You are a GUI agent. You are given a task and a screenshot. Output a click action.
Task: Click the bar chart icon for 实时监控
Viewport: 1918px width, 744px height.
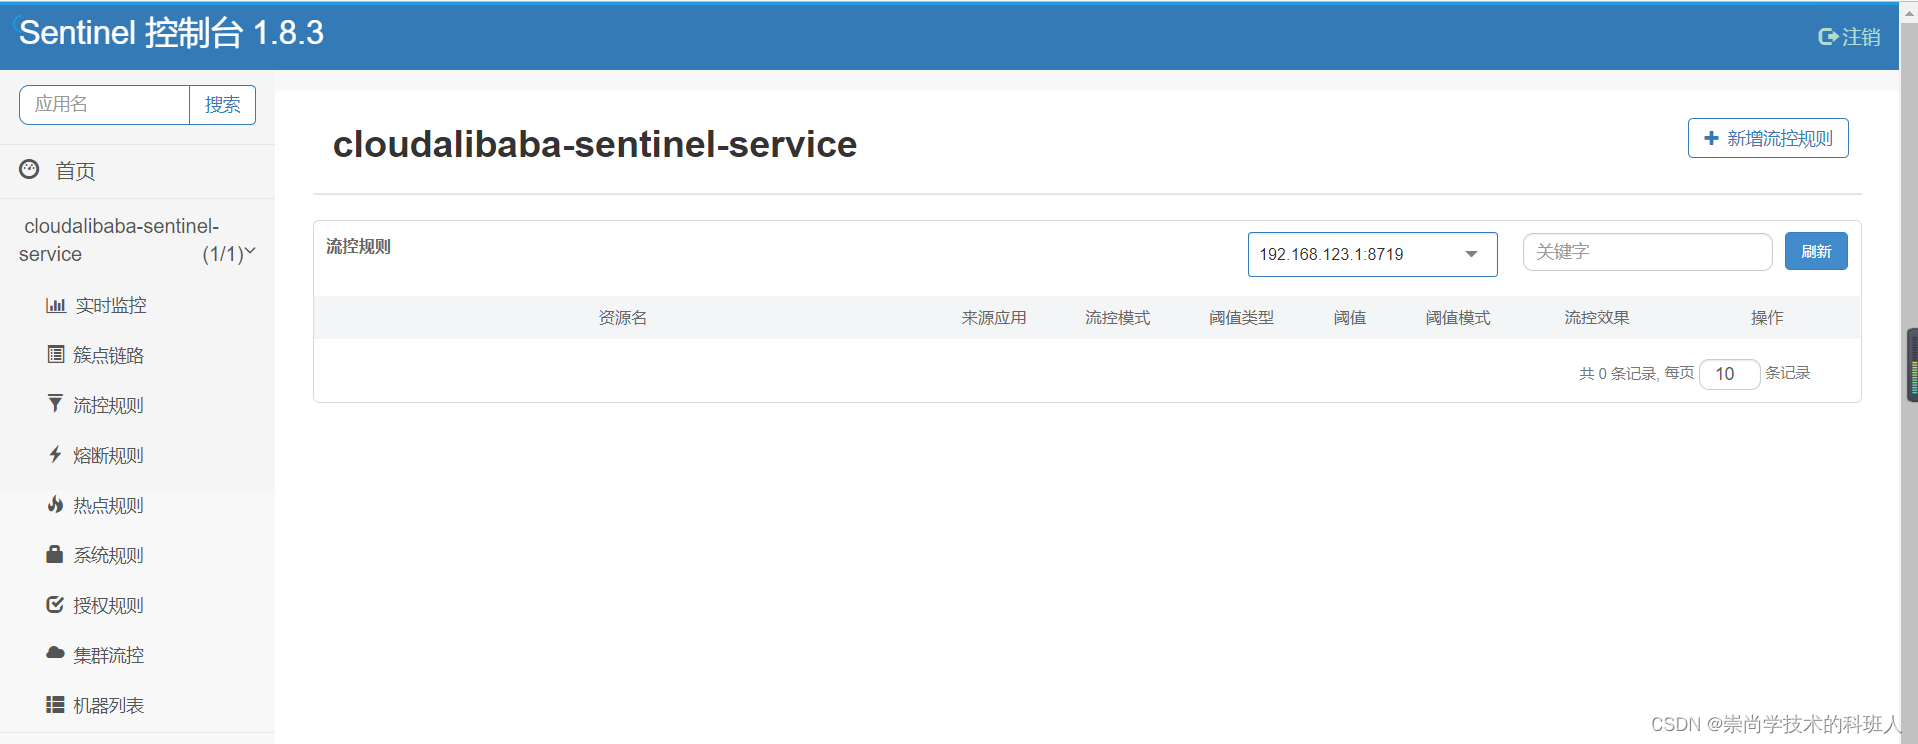56,305
